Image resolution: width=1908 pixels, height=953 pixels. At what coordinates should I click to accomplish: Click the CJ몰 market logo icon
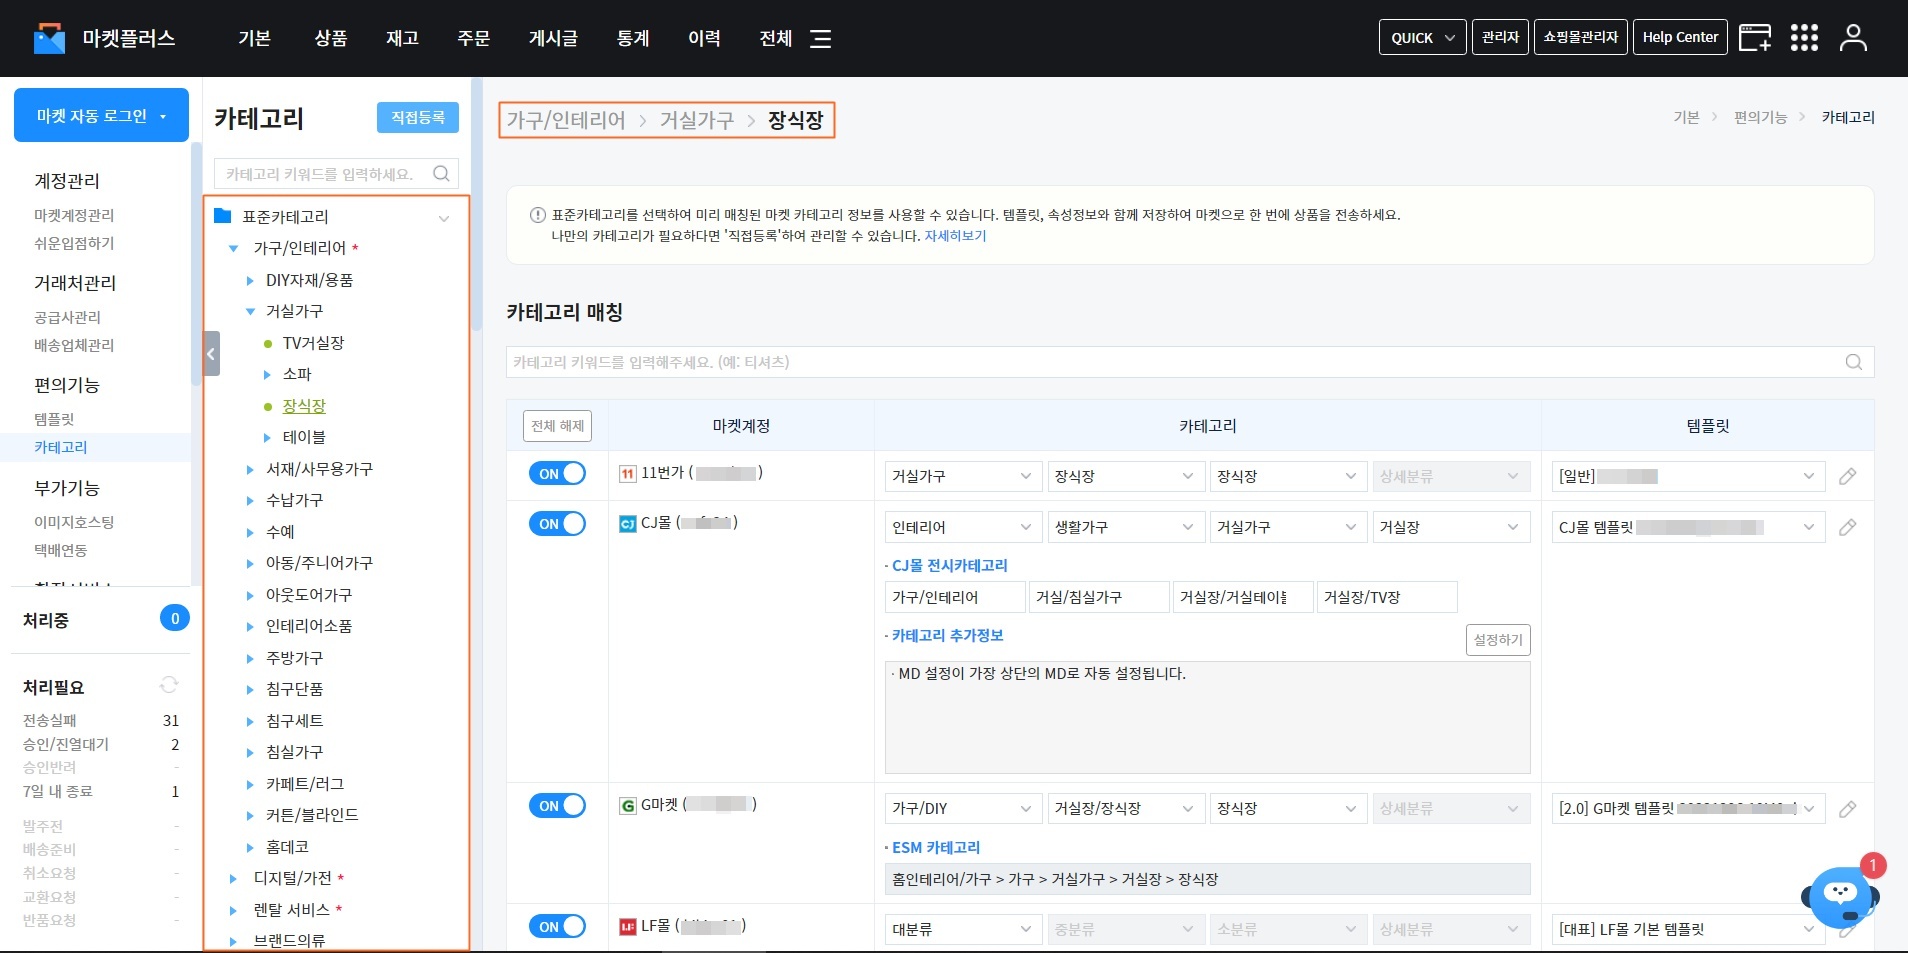point(628,524)
